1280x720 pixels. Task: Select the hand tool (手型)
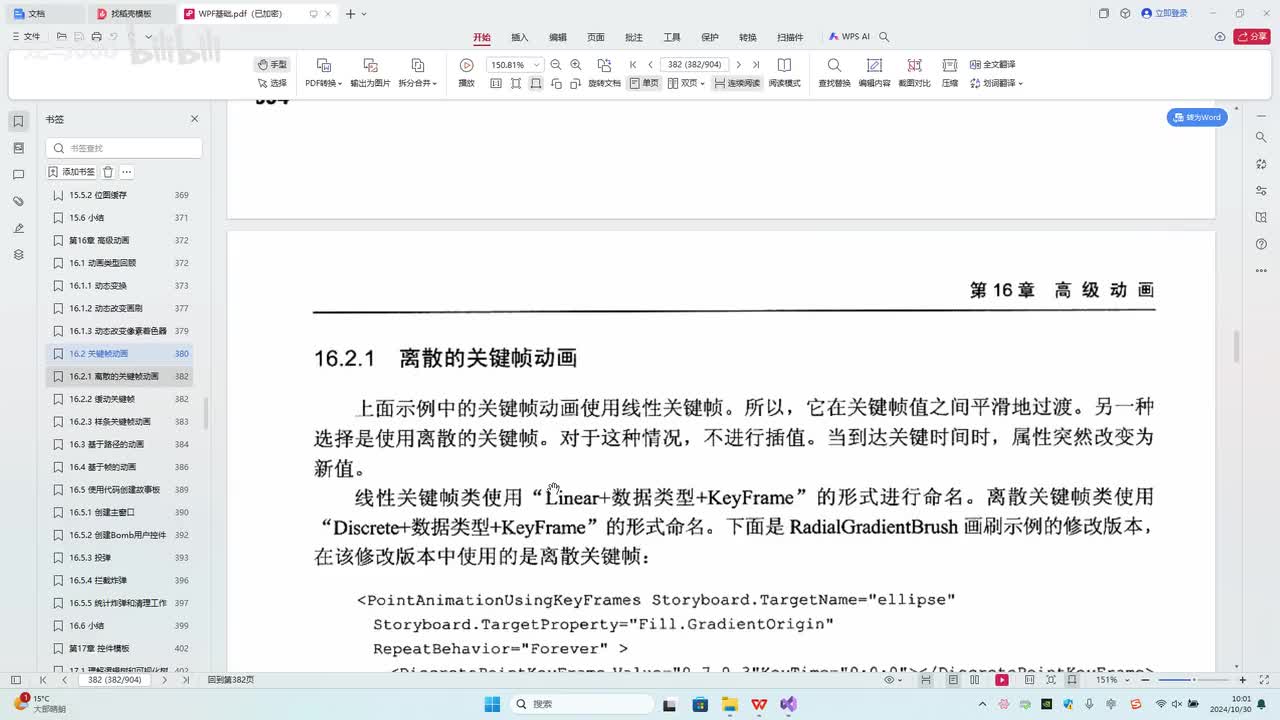(272, 64)
